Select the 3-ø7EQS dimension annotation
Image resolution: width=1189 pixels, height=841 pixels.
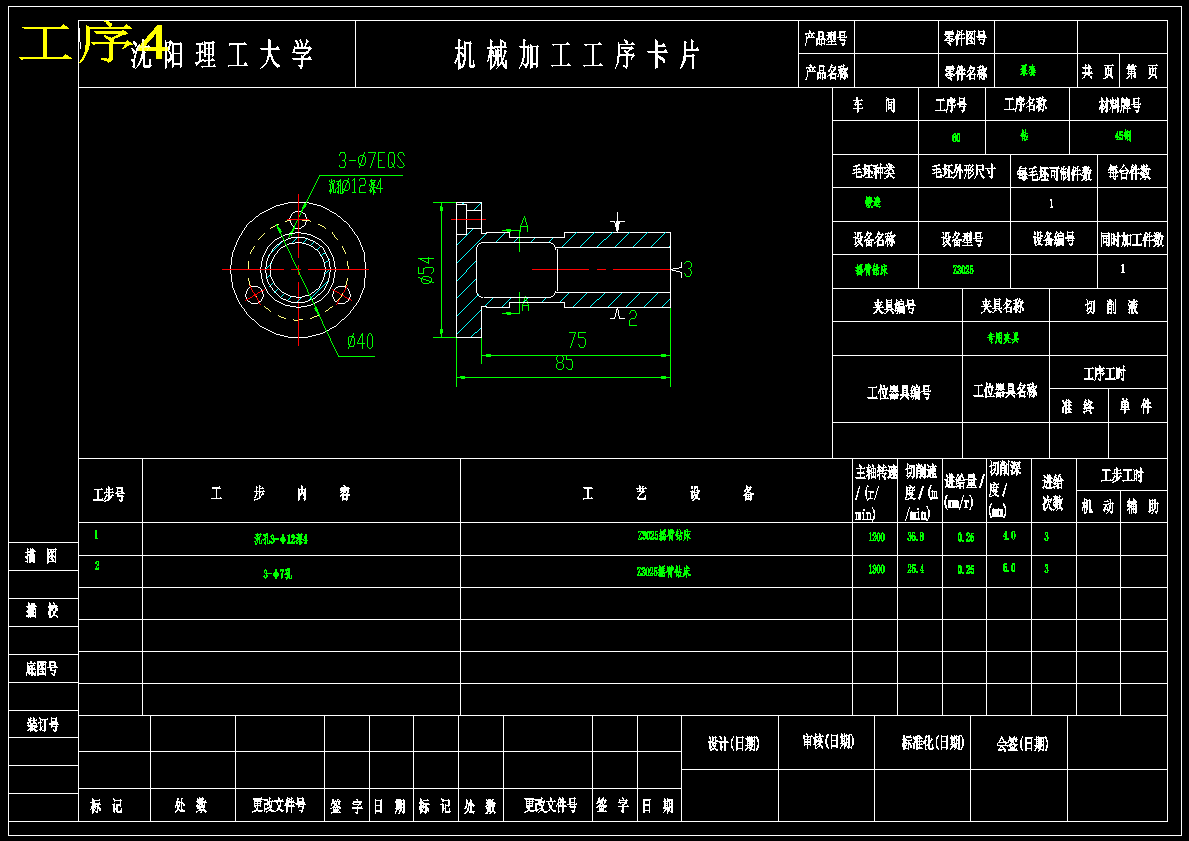coord(372,160)
